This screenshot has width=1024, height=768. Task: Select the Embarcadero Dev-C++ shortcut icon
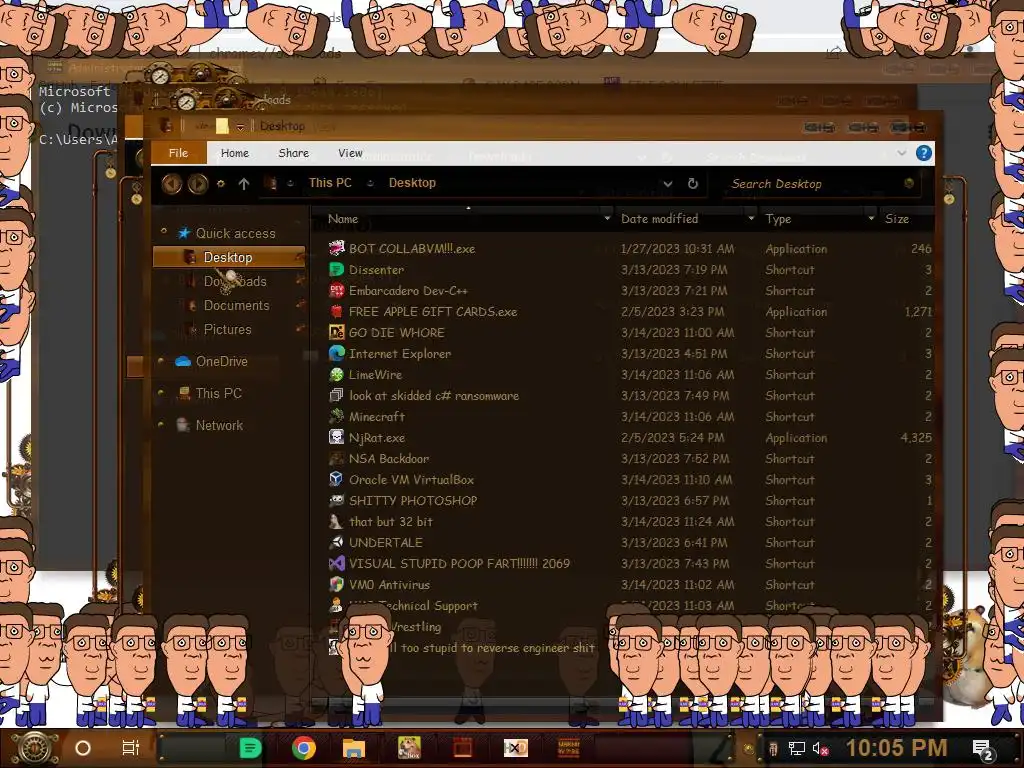click(x=336, y=290)
